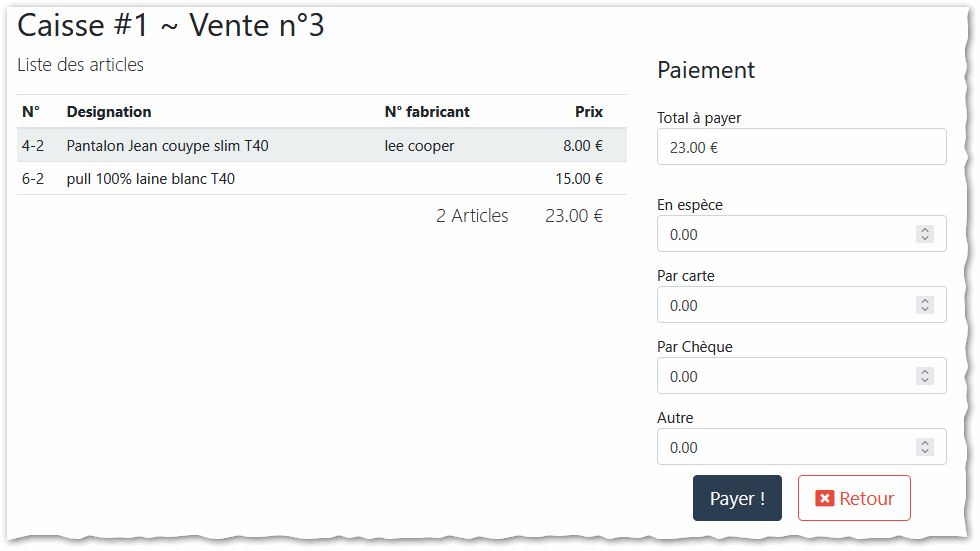Click the N° fabricant column header
This screenshot has height=551, width=980.
pos(427,112)
